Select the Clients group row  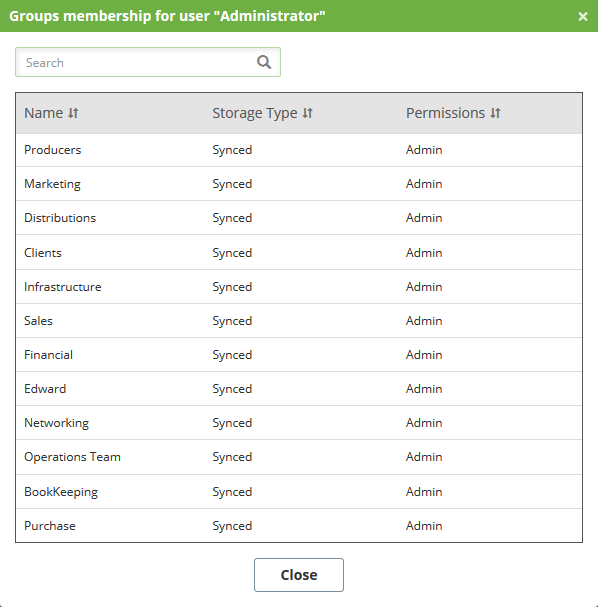(x=299, y=252)
